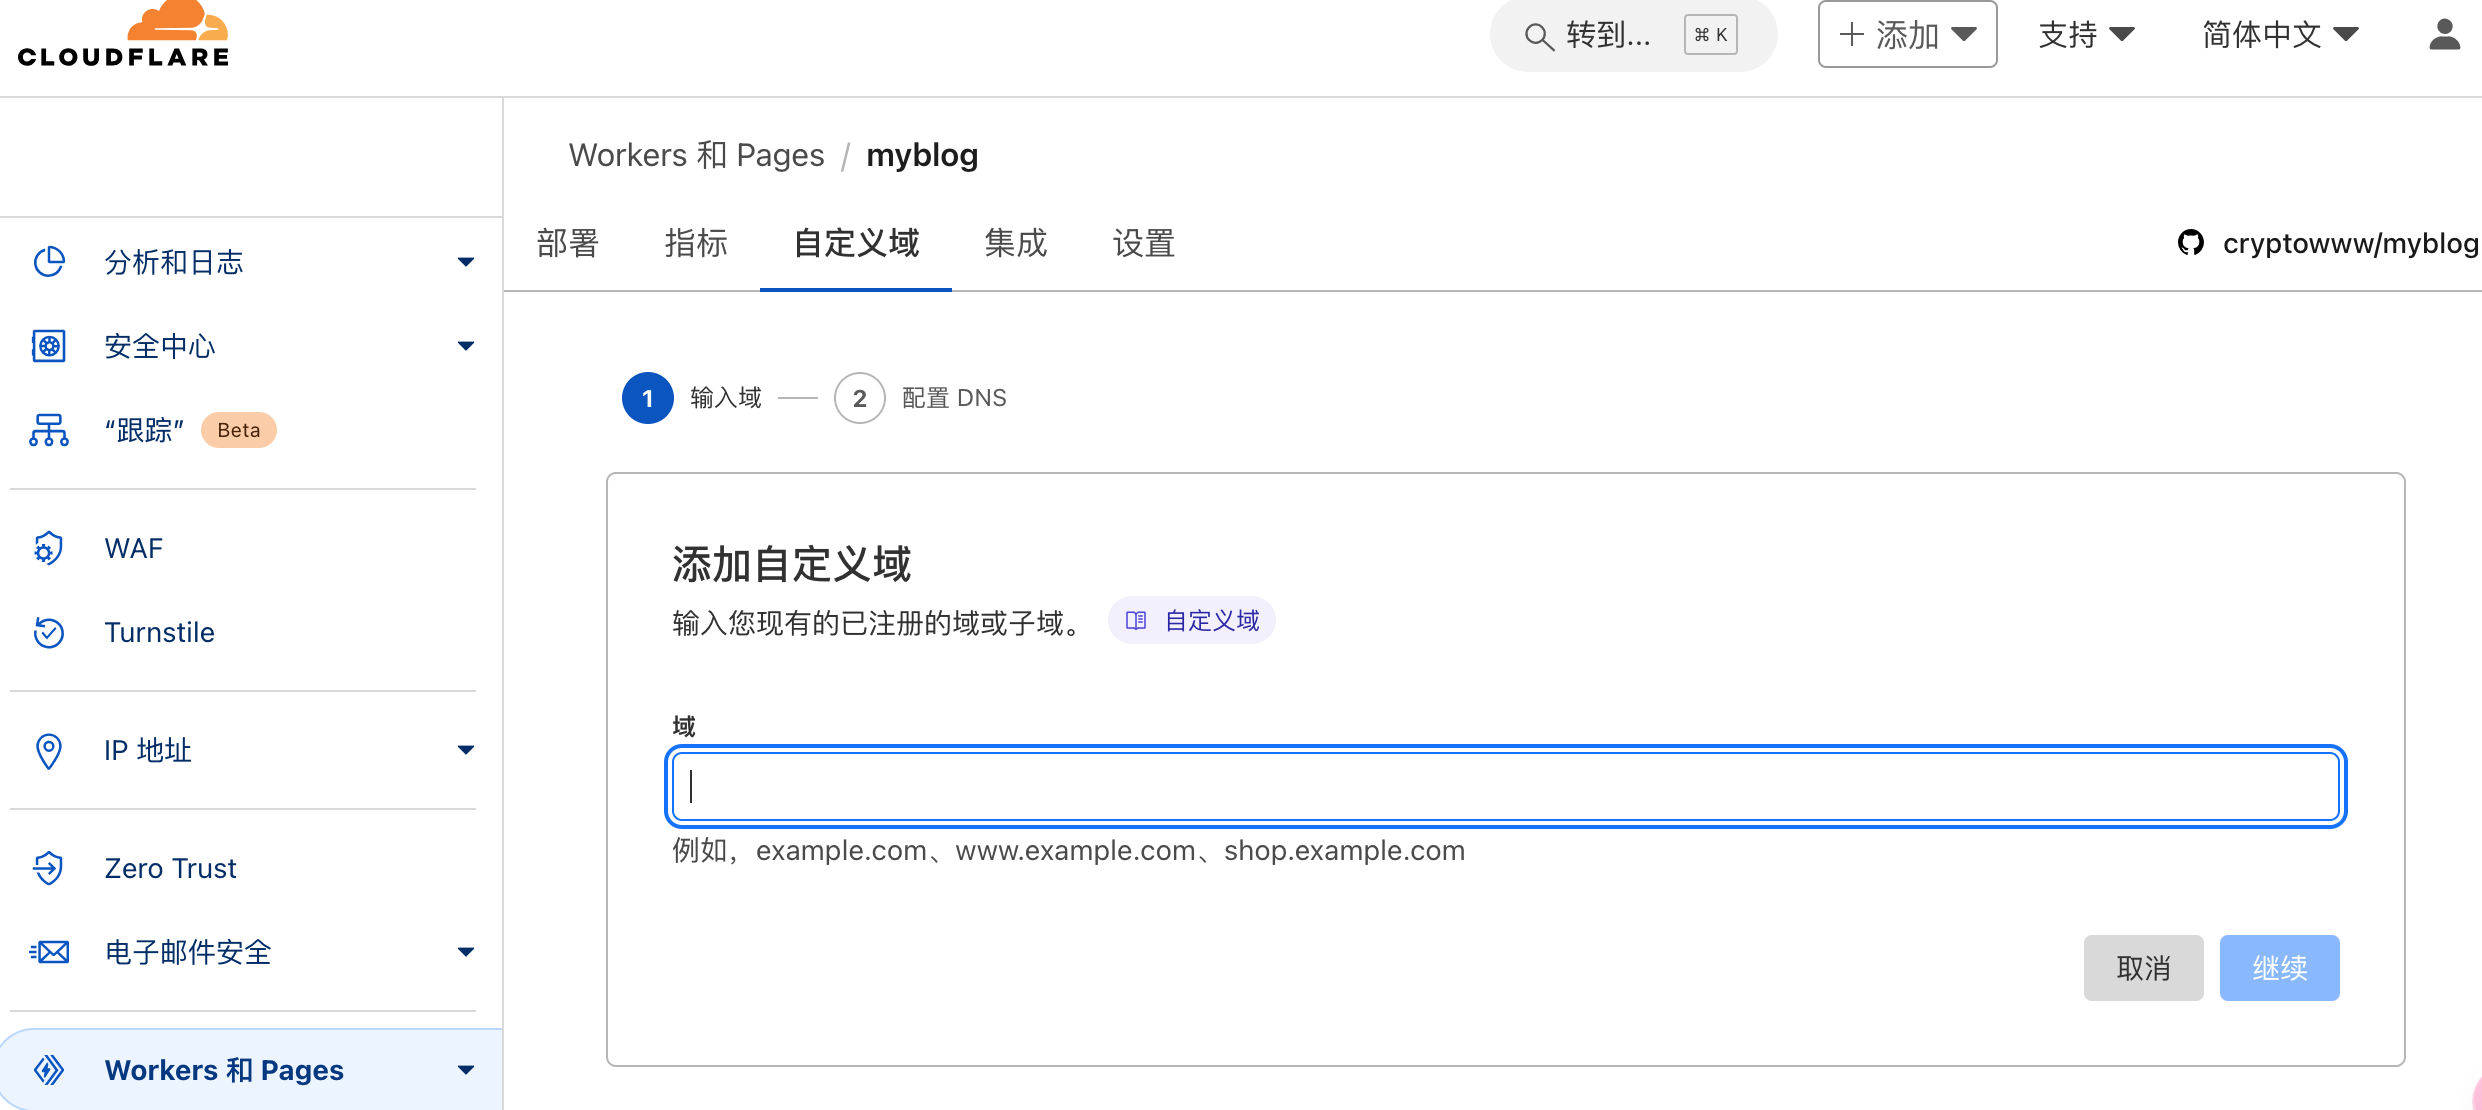This screenshot has width=2482, height=1110.
Task: Click the Zero Trust icon
Action: click(x=49, y=868)
